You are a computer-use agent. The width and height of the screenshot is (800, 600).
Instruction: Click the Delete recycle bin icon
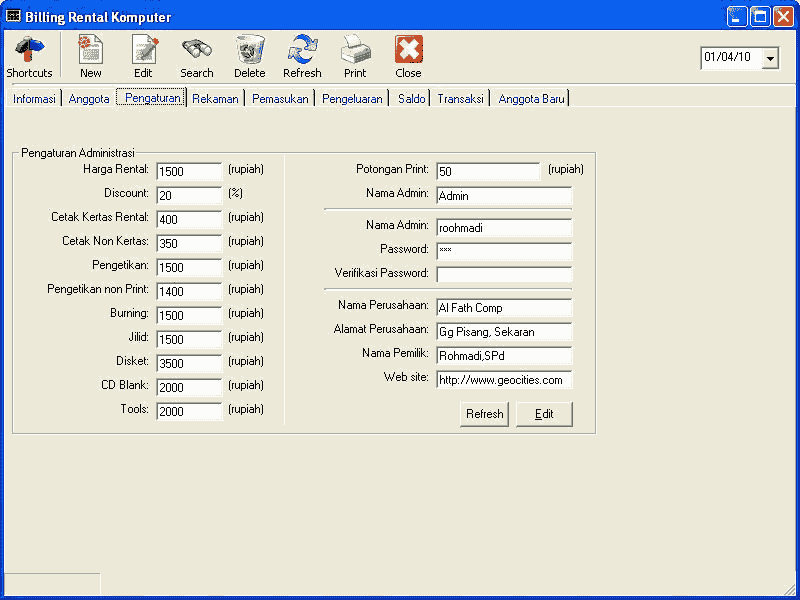(249, 56)
